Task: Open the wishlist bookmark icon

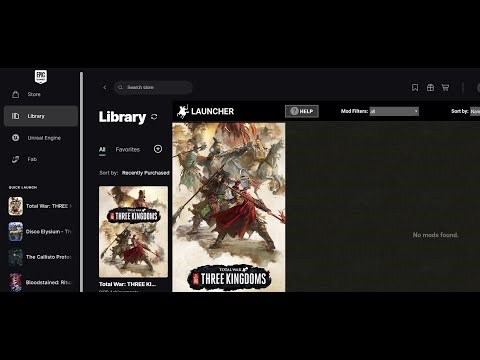Action: pos(415,87)
